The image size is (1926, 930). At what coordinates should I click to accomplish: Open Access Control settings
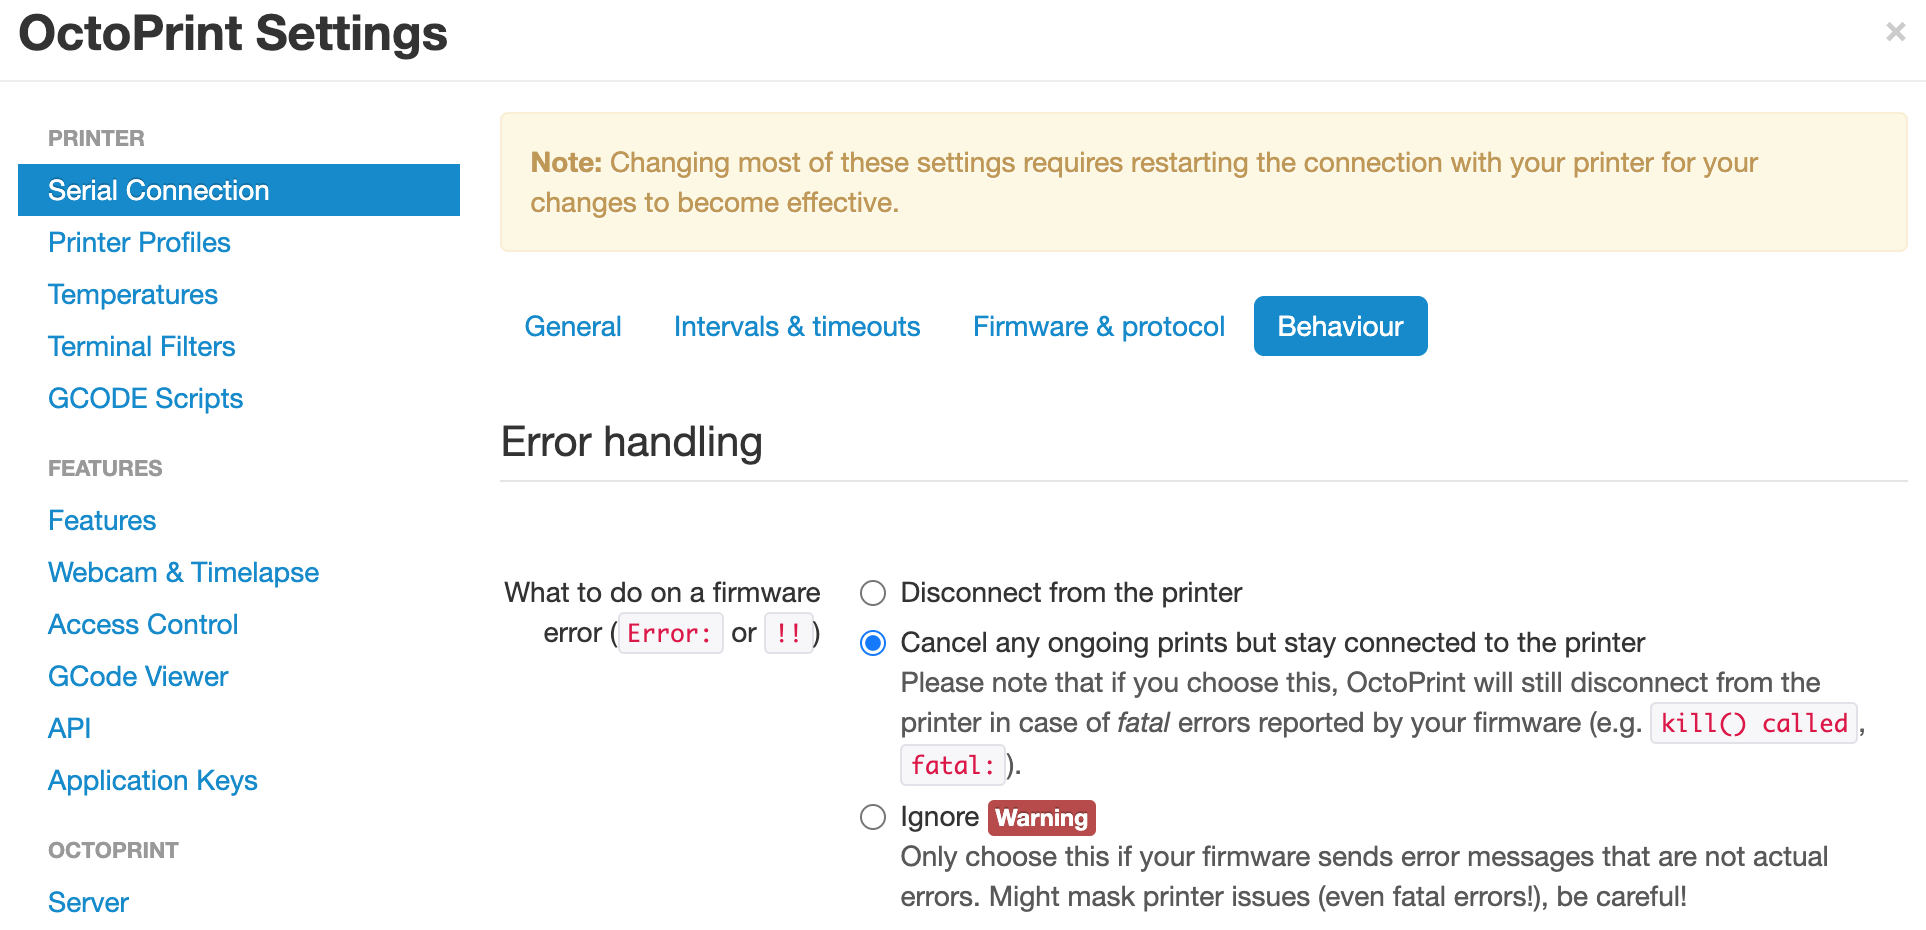[143, 624]
